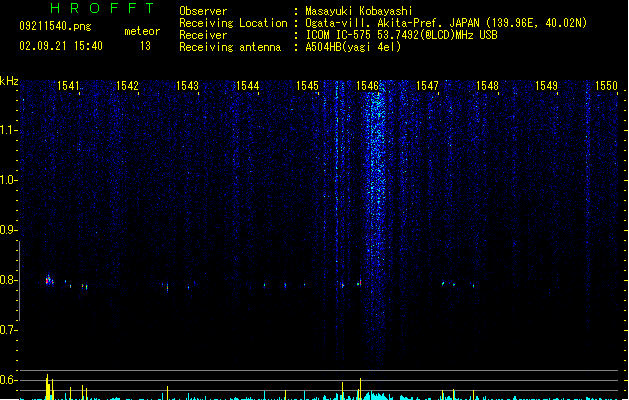Viewport: 629px width, 400px height.
Task: Click the date 02.09.21 15:40
Action: coord(61,46)
